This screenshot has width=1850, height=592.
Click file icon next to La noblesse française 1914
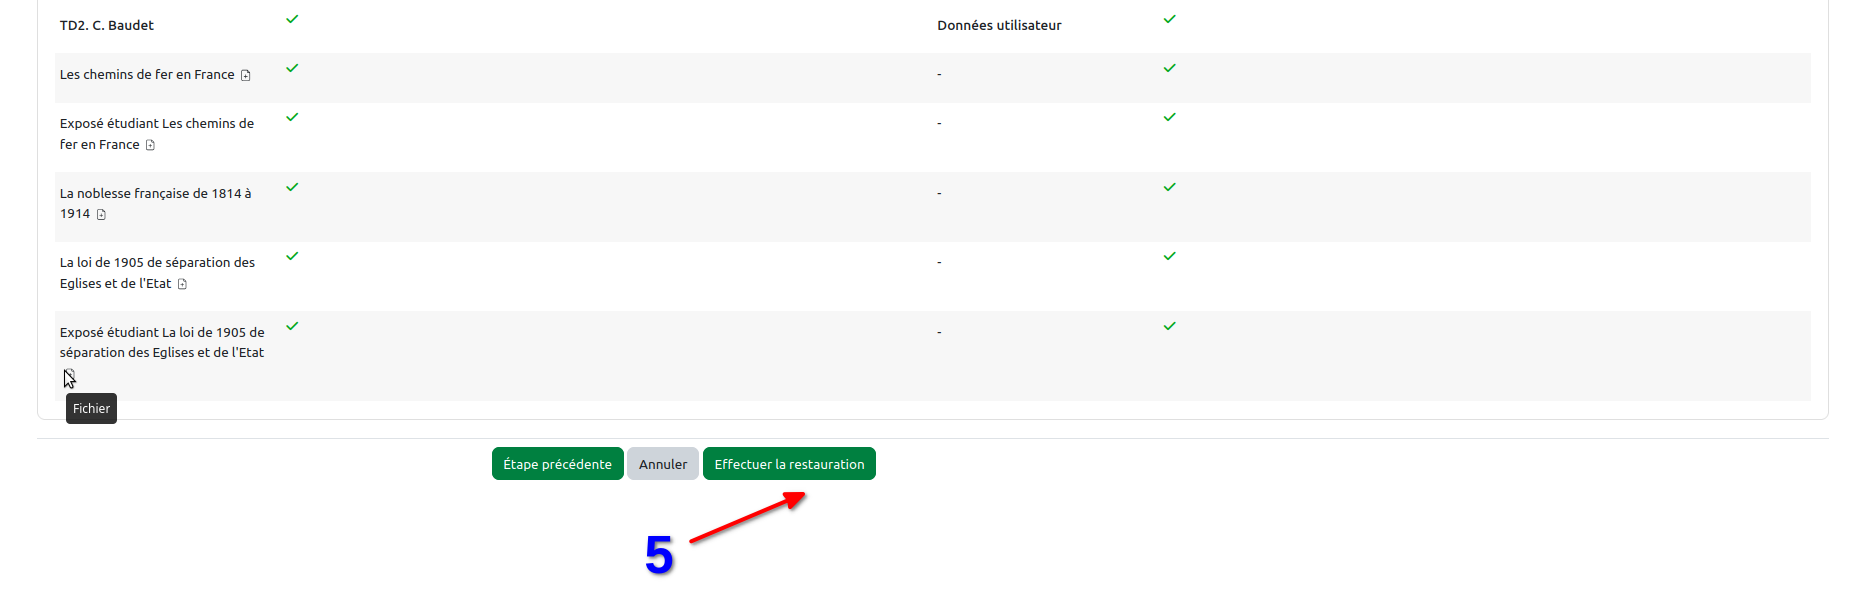[101, 214]
